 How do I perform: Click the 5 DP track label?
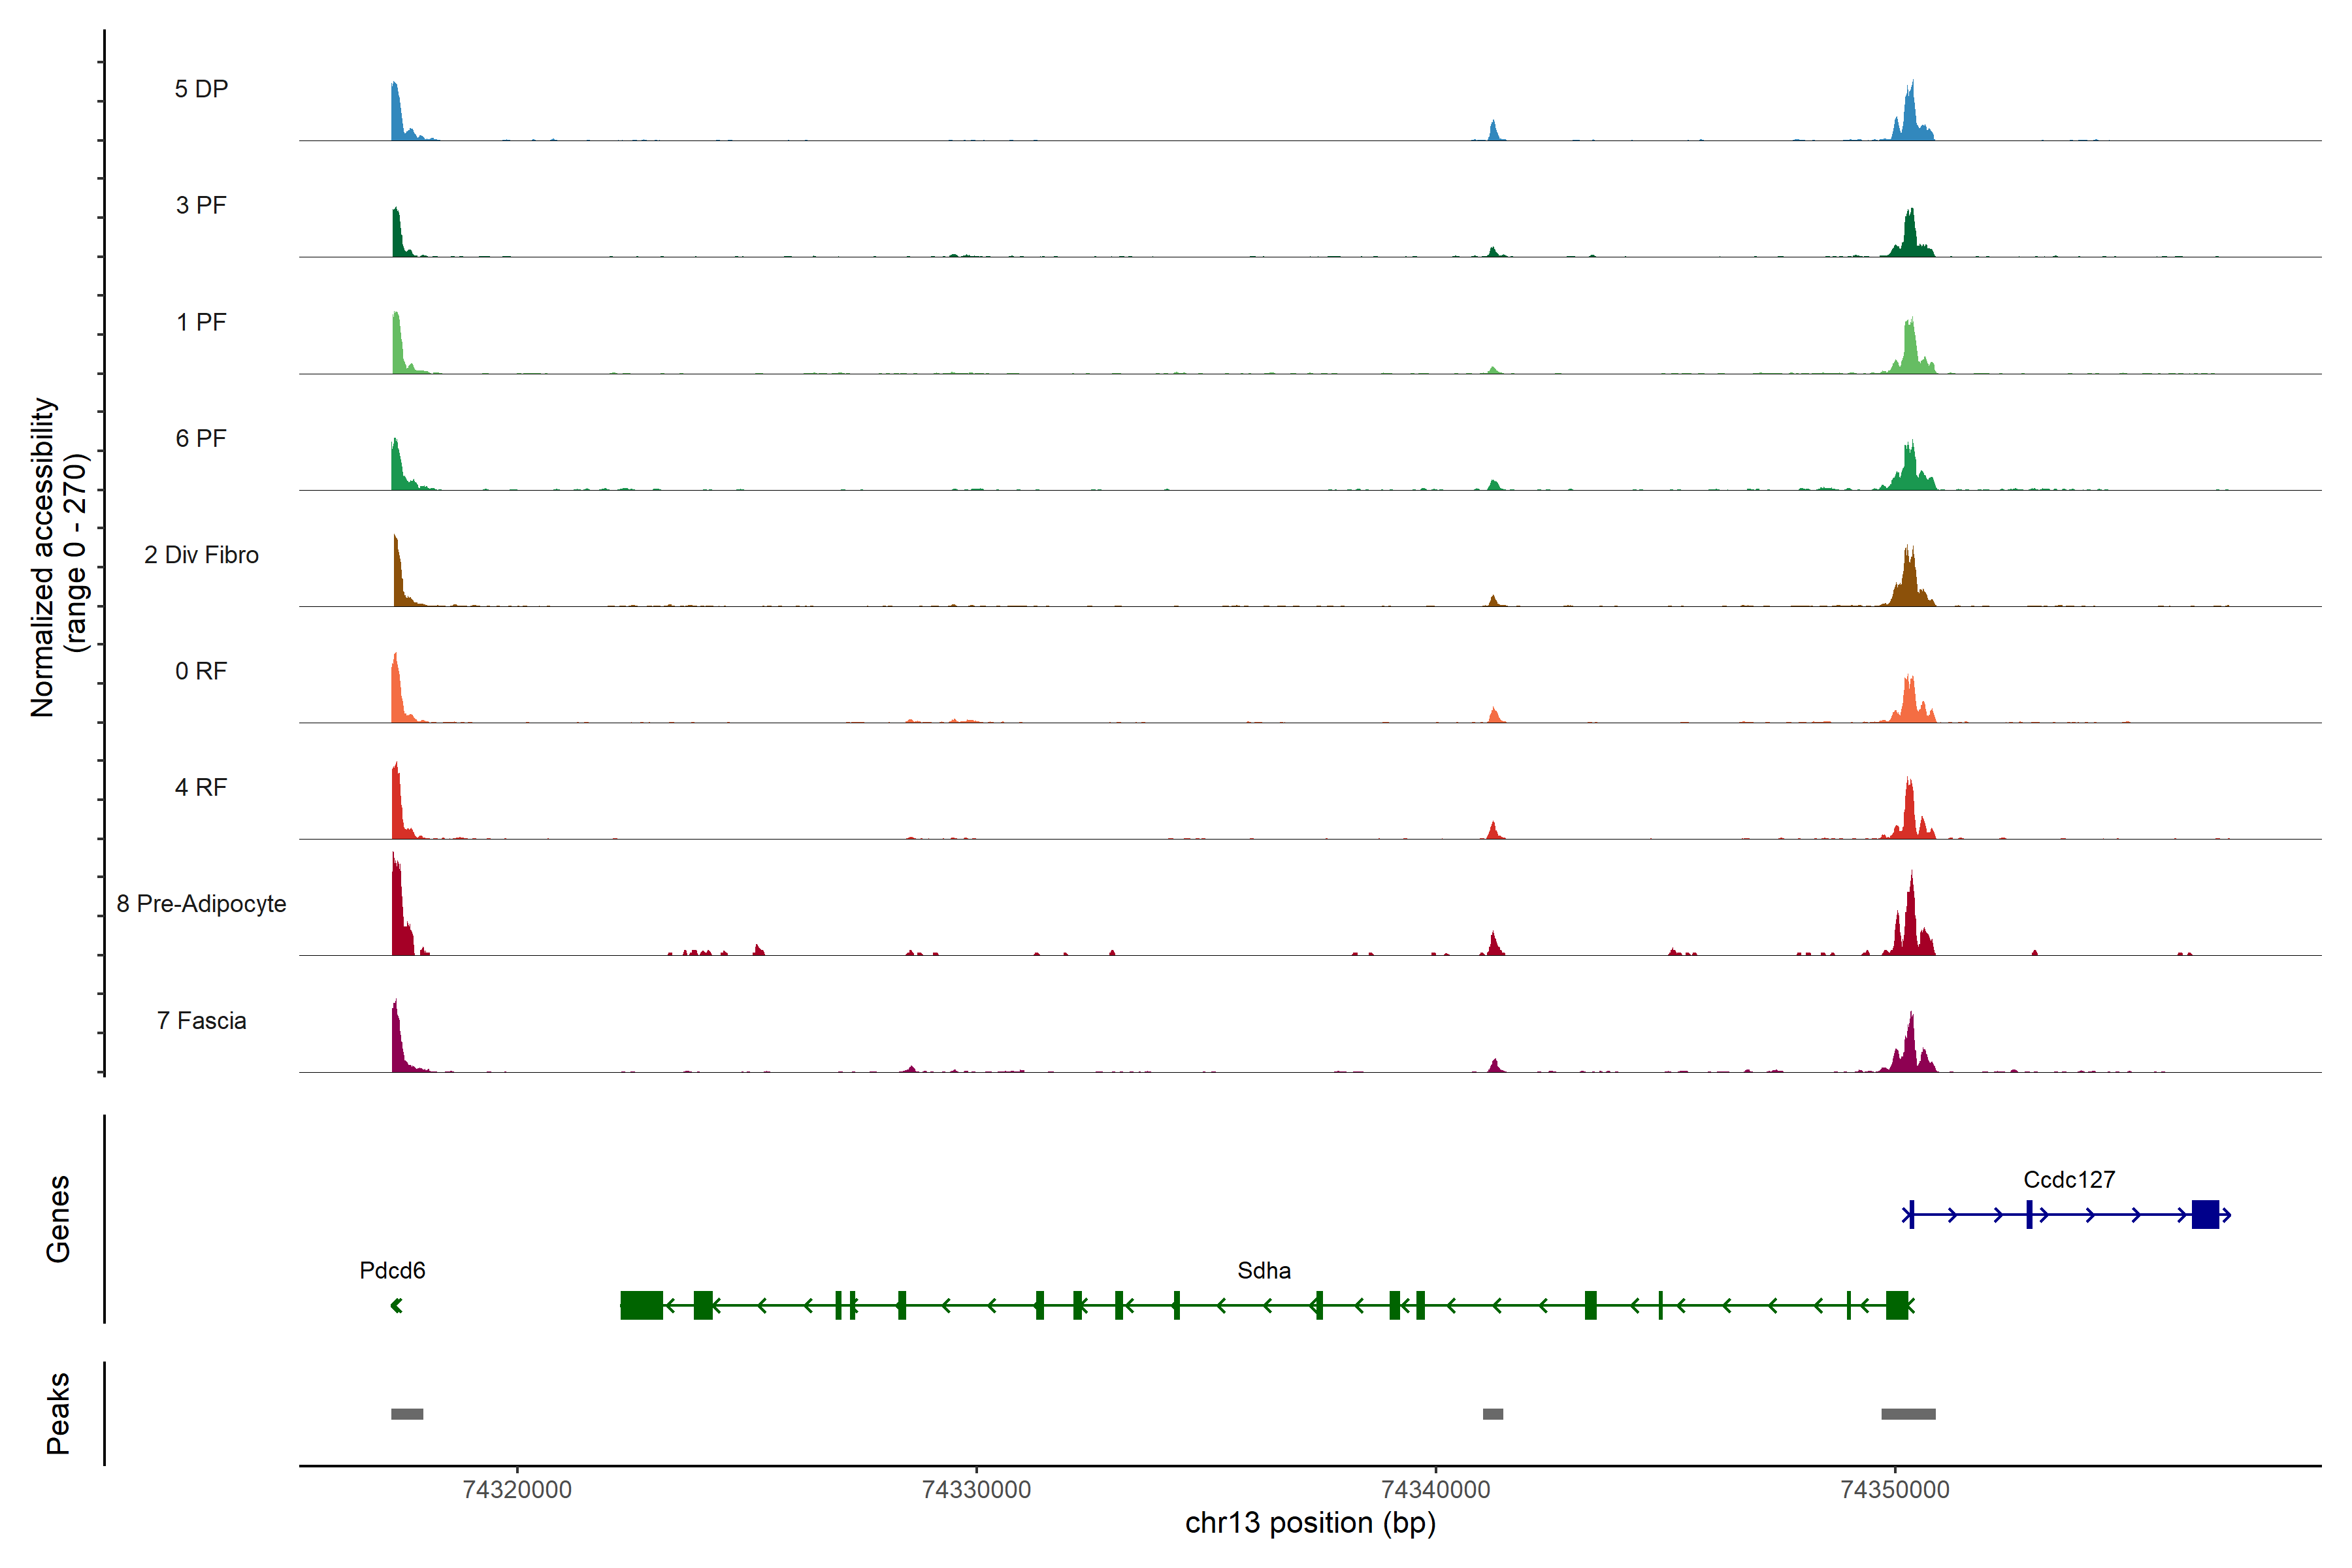point(201,89)
